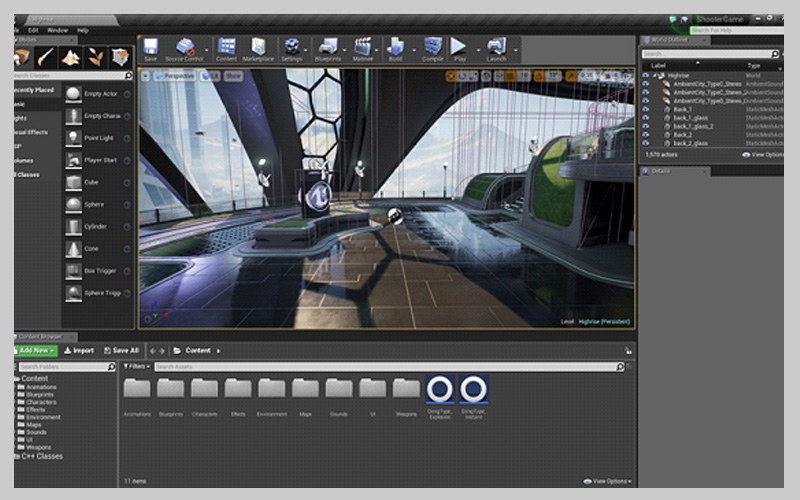Viewport: 800px width, 500px height.
Task: Click the Import button
Action: [79, 351]
